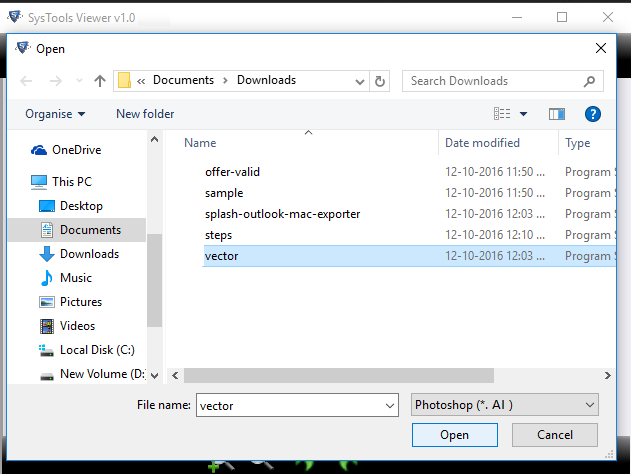Select Documents in the address breadcrumb
Screen dimensions: 631x474
[184, 80]
